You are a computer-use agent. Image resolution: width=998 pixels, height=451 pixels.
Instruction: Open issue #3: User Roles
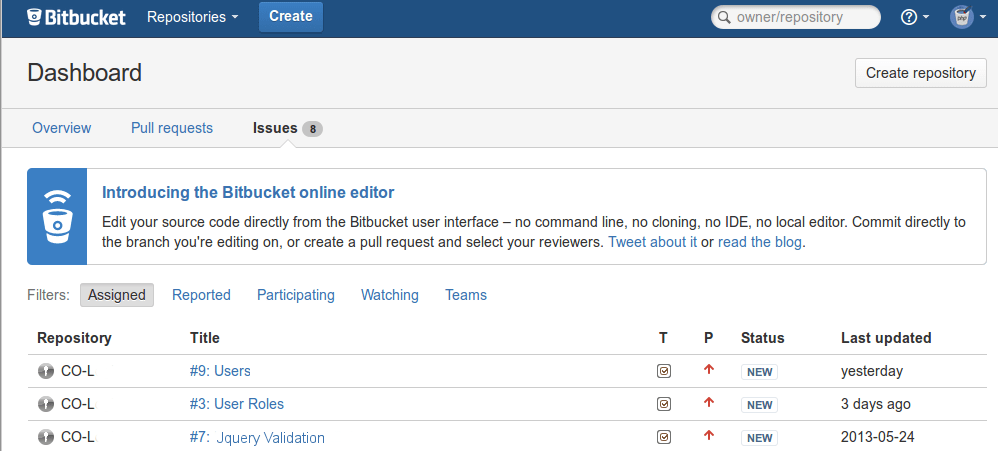pyautogui.click(x=237, y=404)
